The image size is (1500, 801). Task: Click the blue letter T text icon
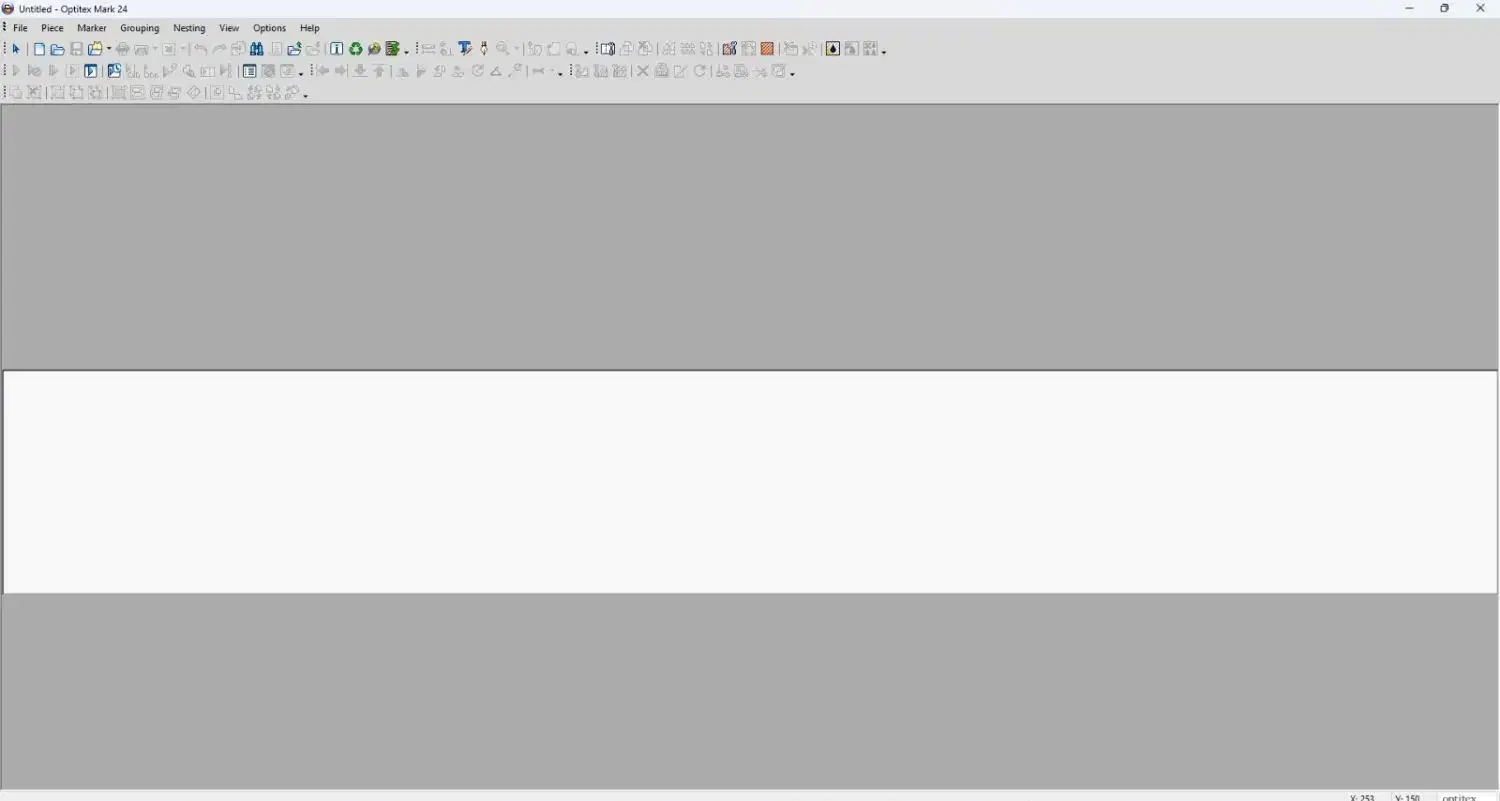465,49
